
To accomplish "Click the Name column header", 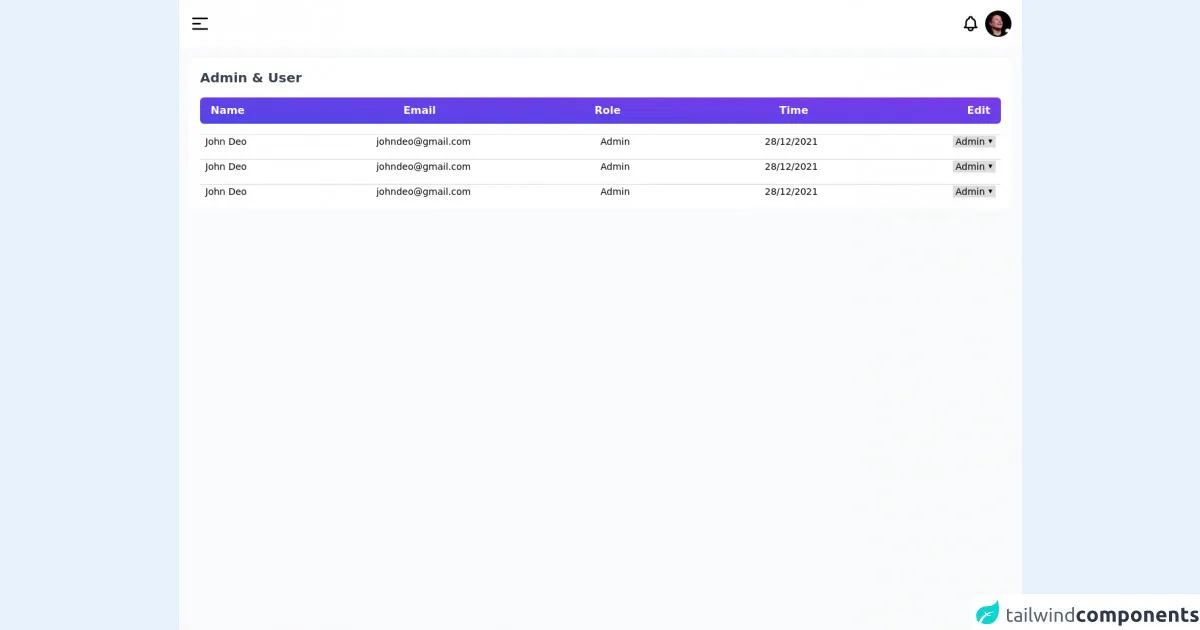I will pos(227,111).
